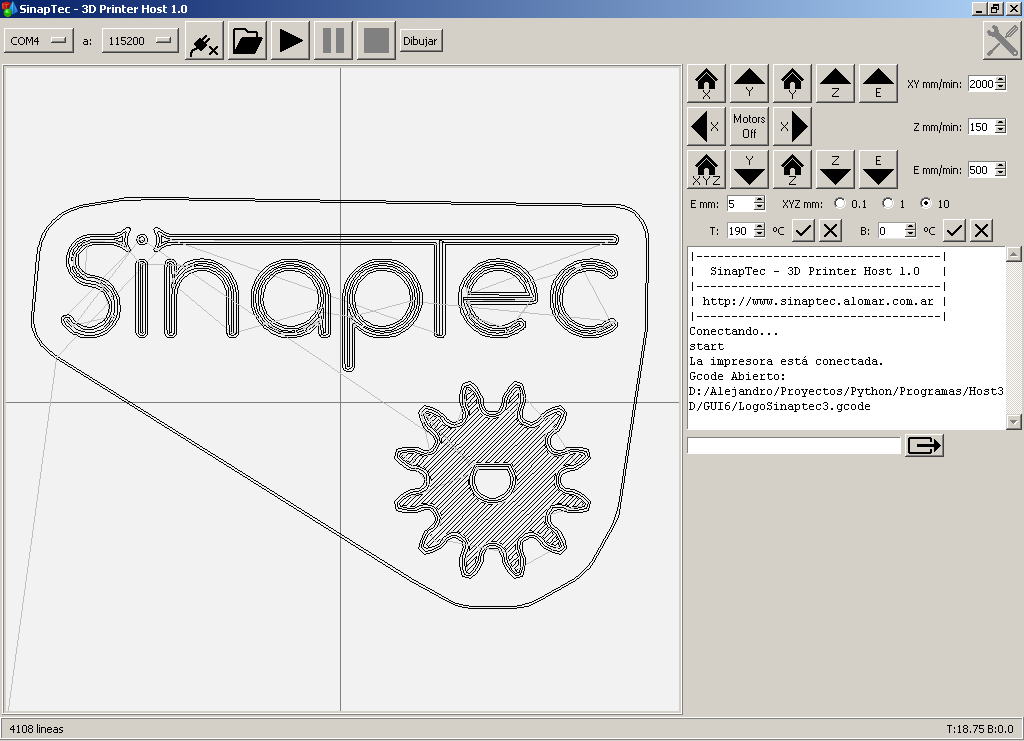
Task: Click bed temperature B field
Action: 891,230
